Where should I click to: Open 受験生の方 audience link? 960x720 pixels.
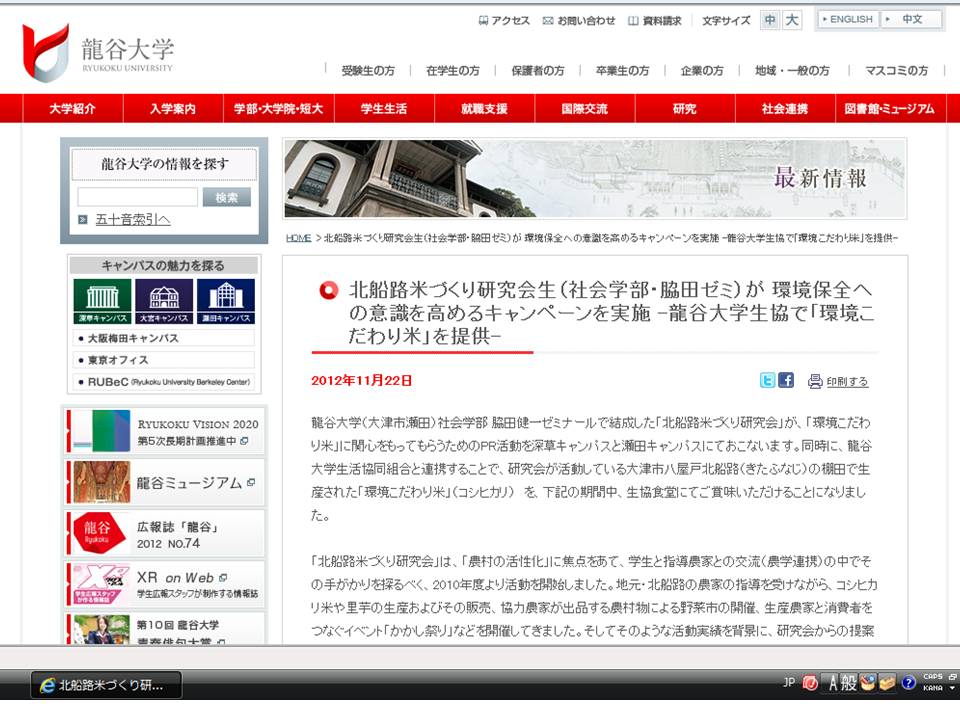368,71
